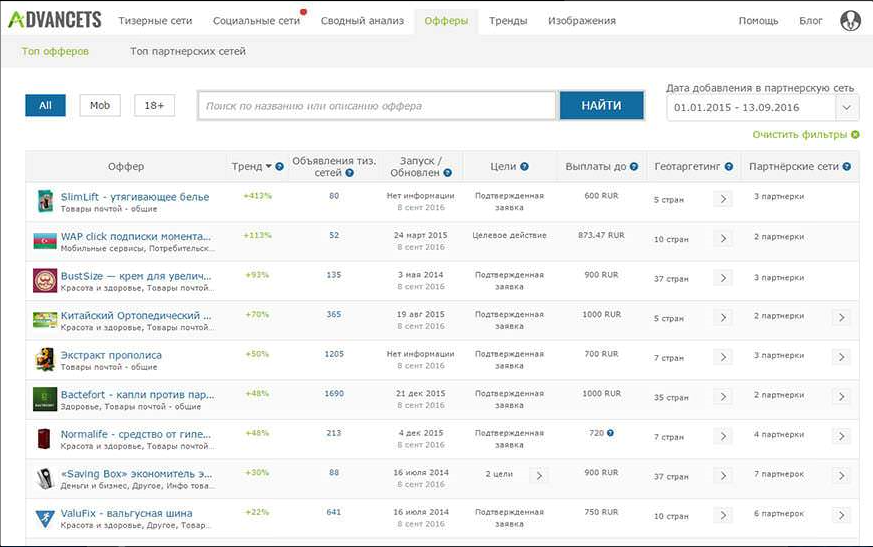Click help icon next to Тренд header

[x=279, y=167]
